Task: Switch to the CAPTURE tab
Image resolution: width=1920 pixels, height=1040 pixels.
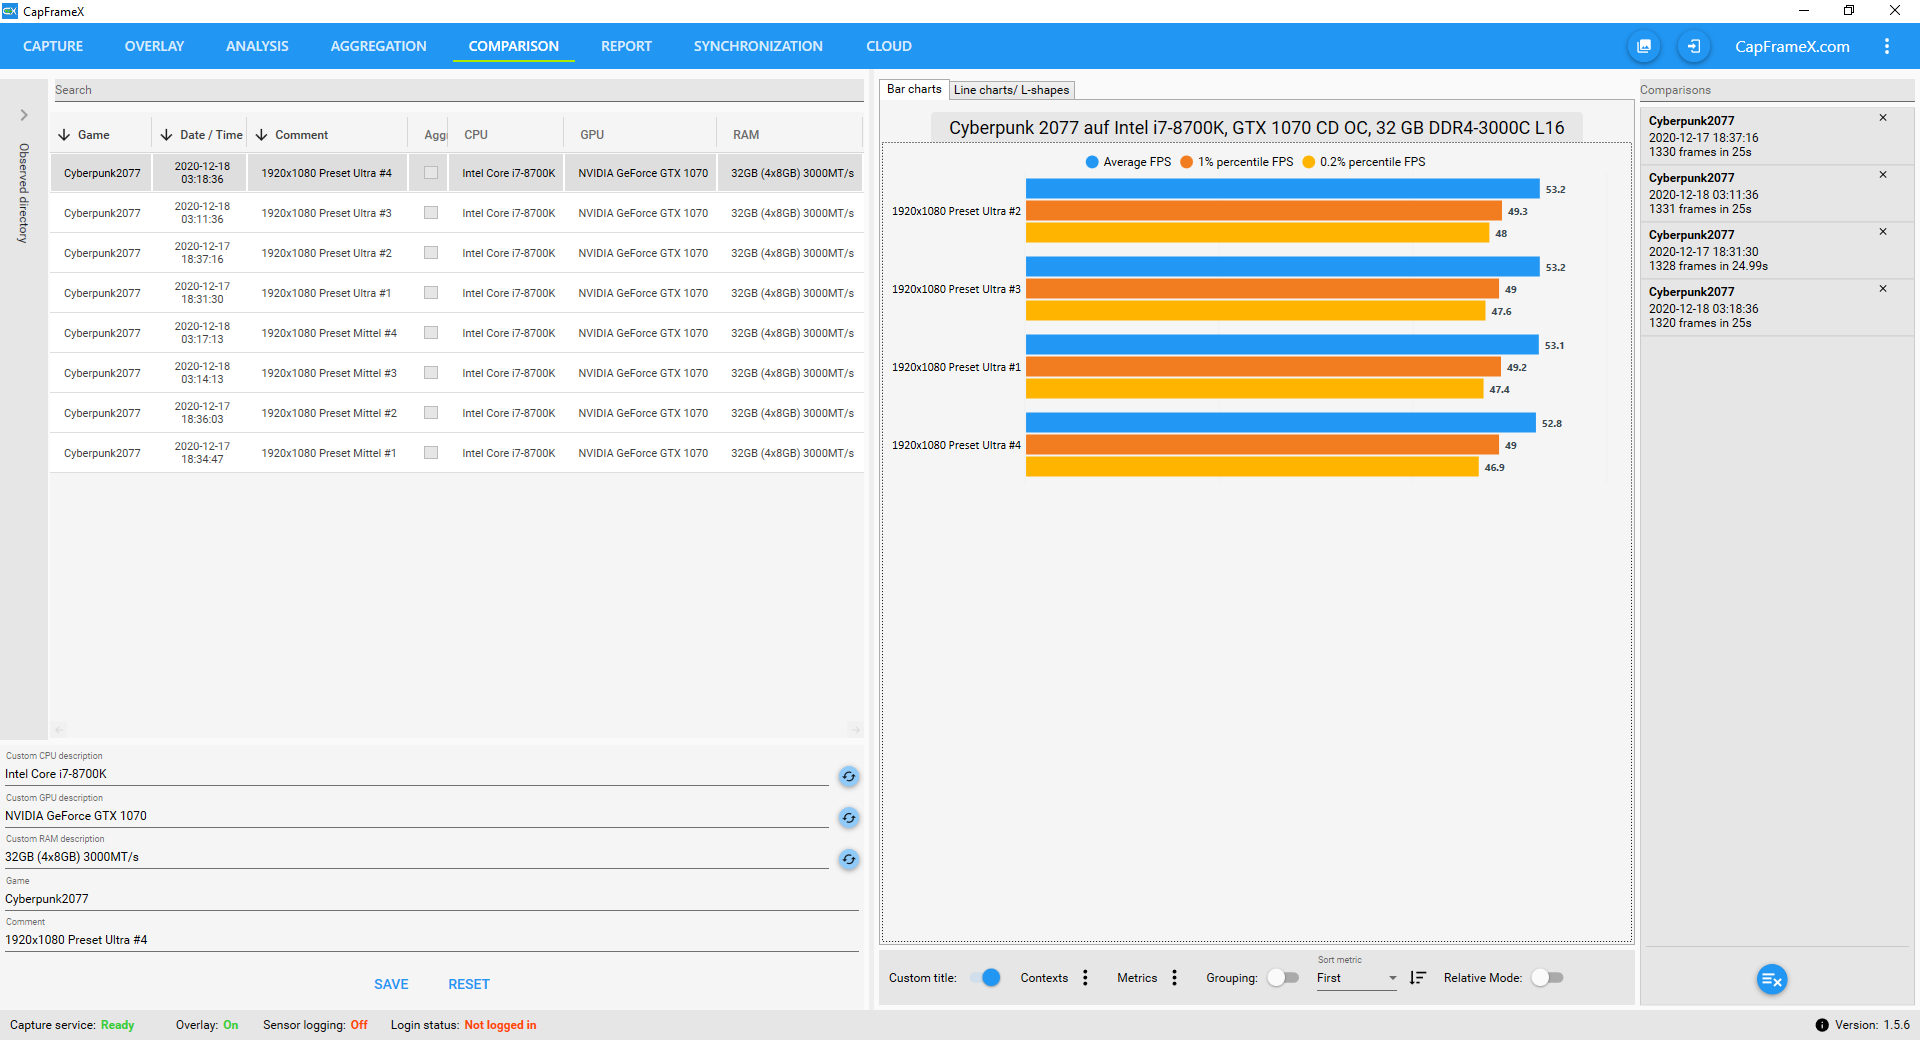Action: [x=53, y=46]
